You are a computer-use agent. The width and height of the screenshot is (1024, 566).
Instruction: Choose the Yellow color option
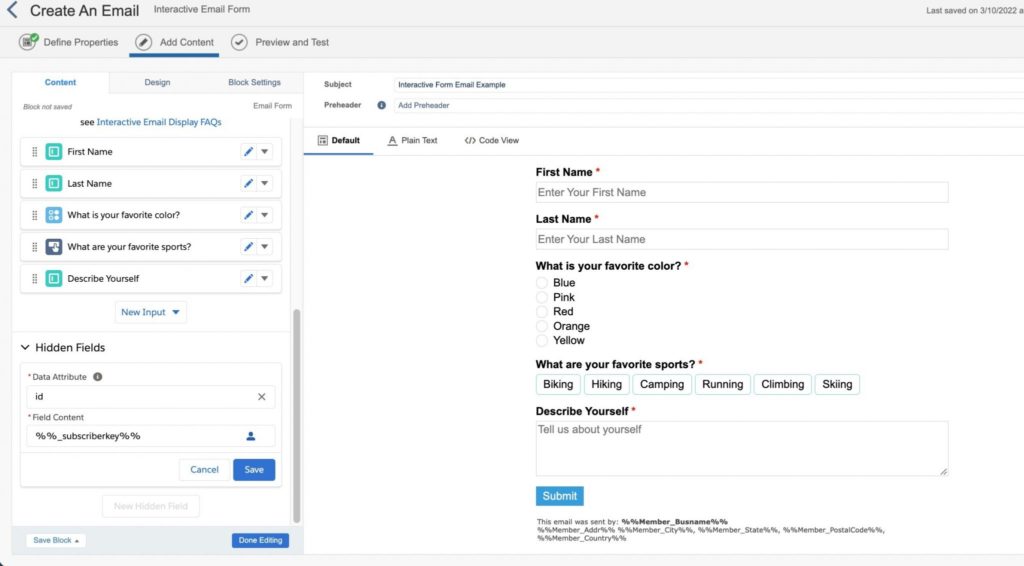tap(543, 341)
